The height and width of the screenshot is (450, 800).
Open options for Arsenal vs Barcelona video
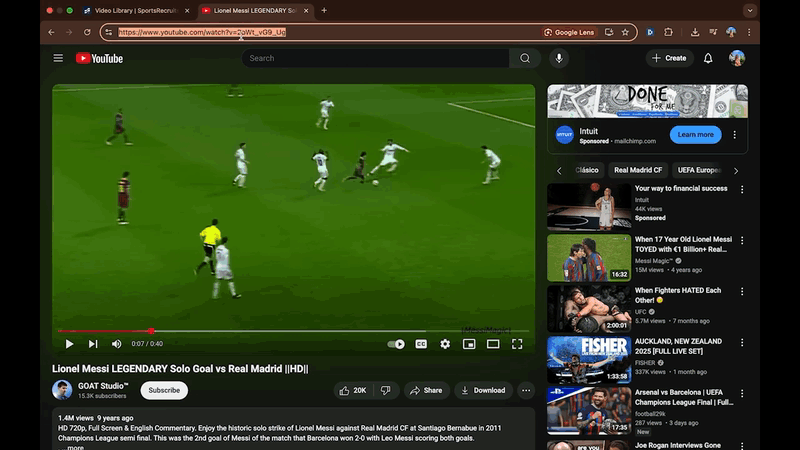tap(742, 393)
